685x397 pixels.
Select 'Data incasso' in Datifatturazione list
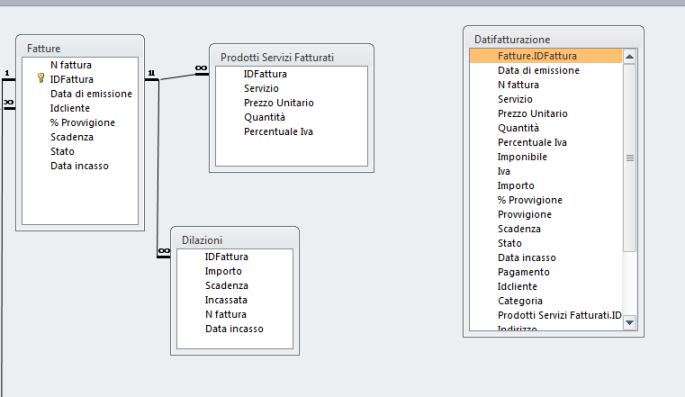point(526,258)
